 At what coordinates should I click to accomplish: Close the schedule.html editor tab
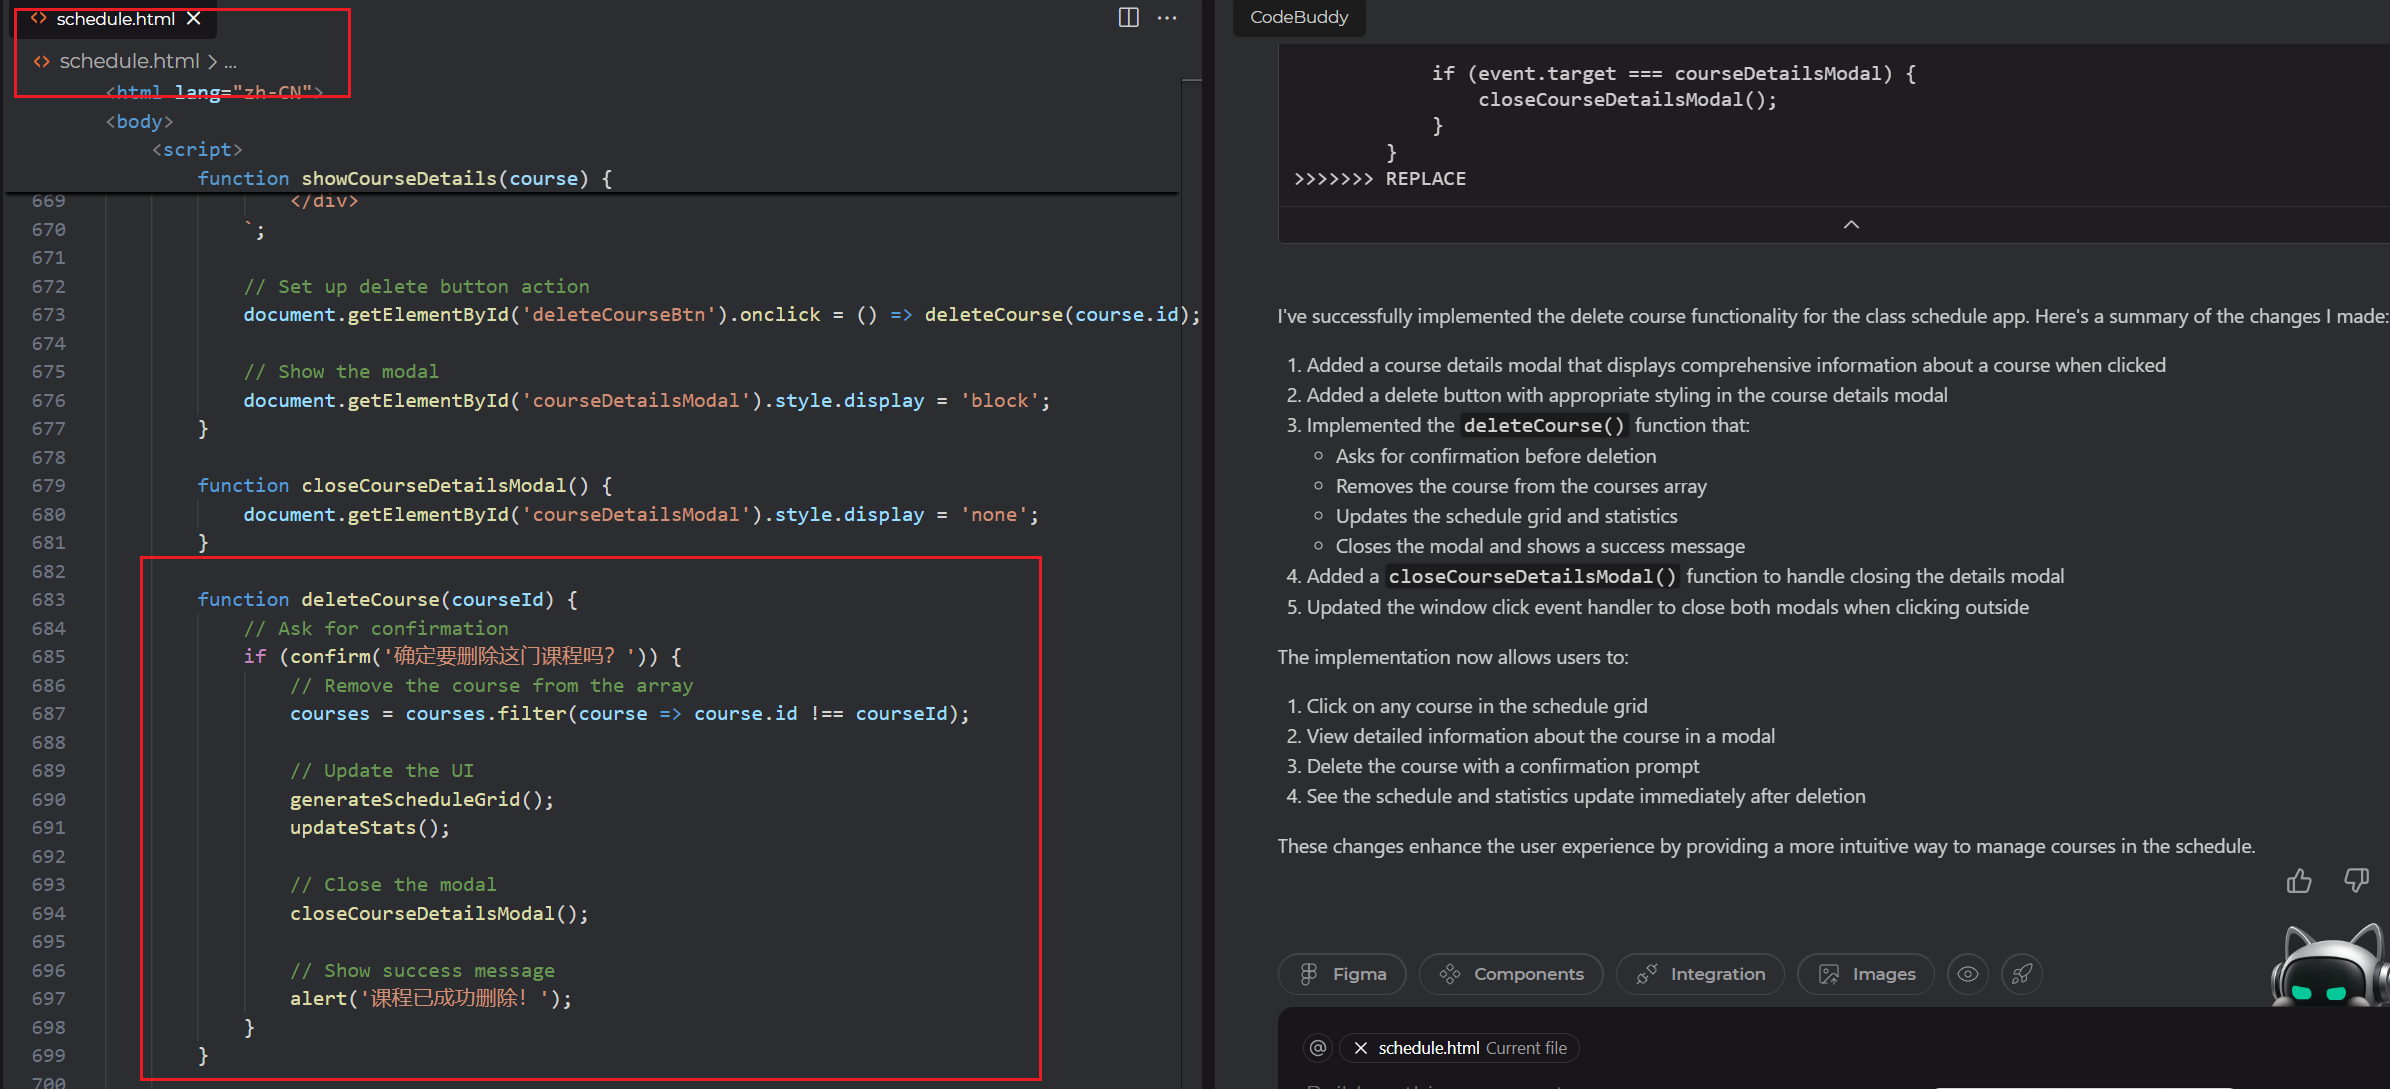coord(194,18)
